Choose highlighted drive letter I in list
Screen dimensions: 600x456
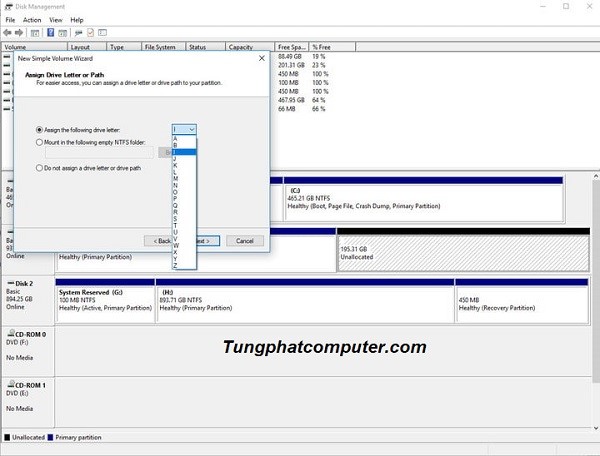click(x=184, y=152)
